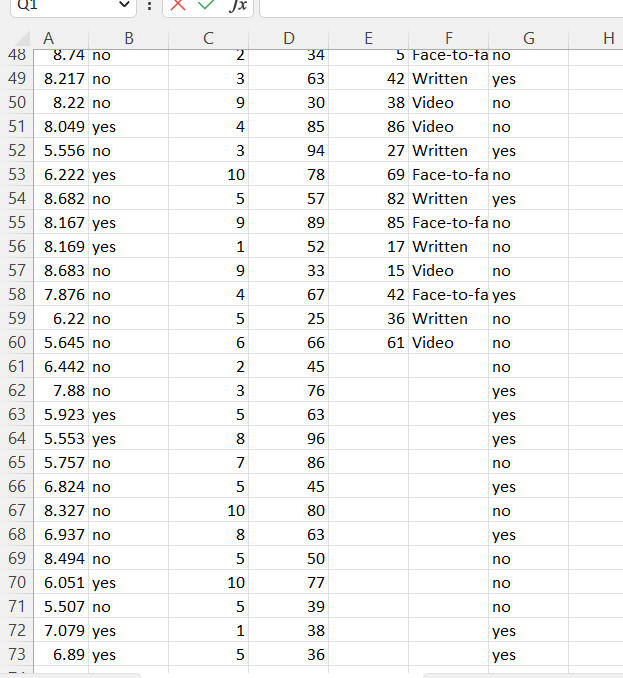Select row 67 header
The width and height of the screenshot is (623, 678).
(17, 510)
